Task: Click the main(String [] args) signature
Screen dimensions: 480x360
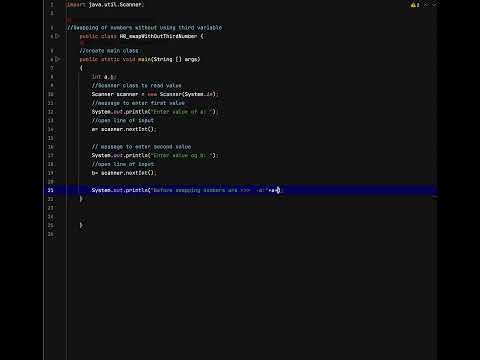Action: click(x=169, y=59)
